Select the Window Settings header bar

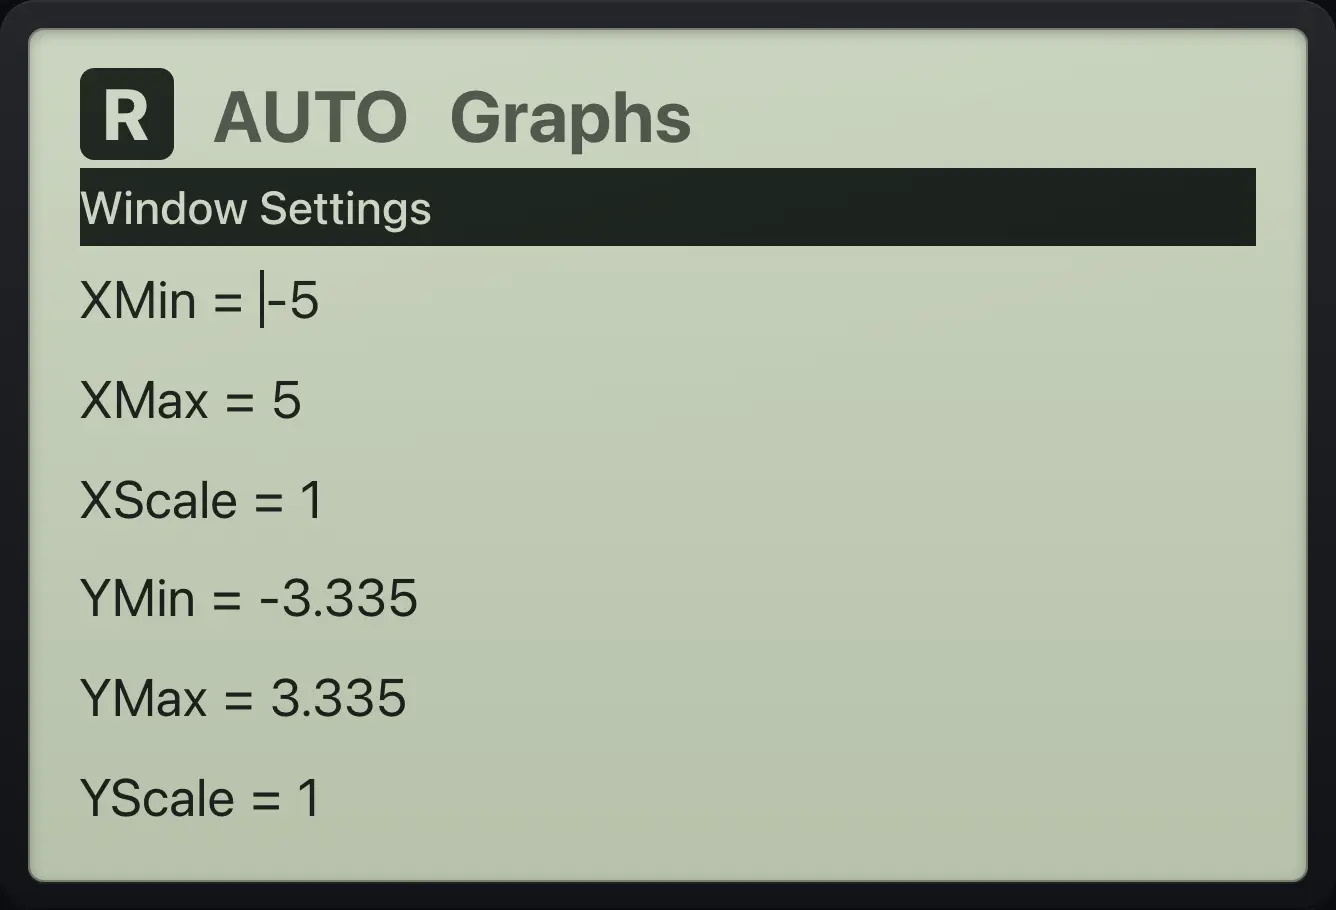pyautogui.click(x=668, y=207)
